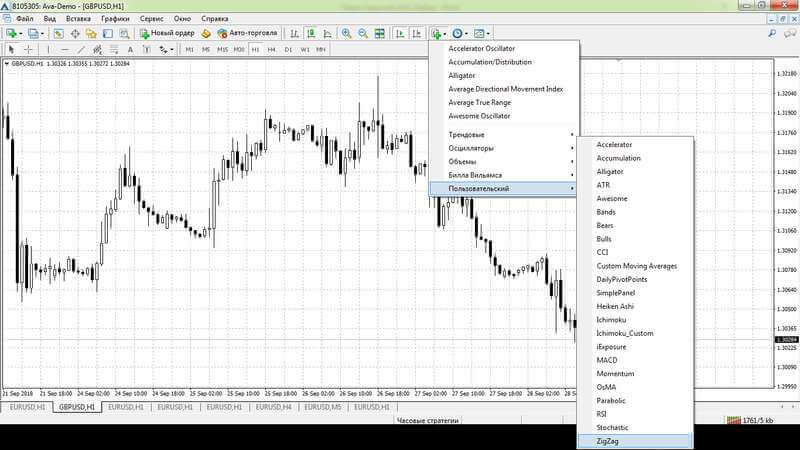Launch MetaEditor from the toolbar
Screen dimensions: 800x450
coord(206,34)
